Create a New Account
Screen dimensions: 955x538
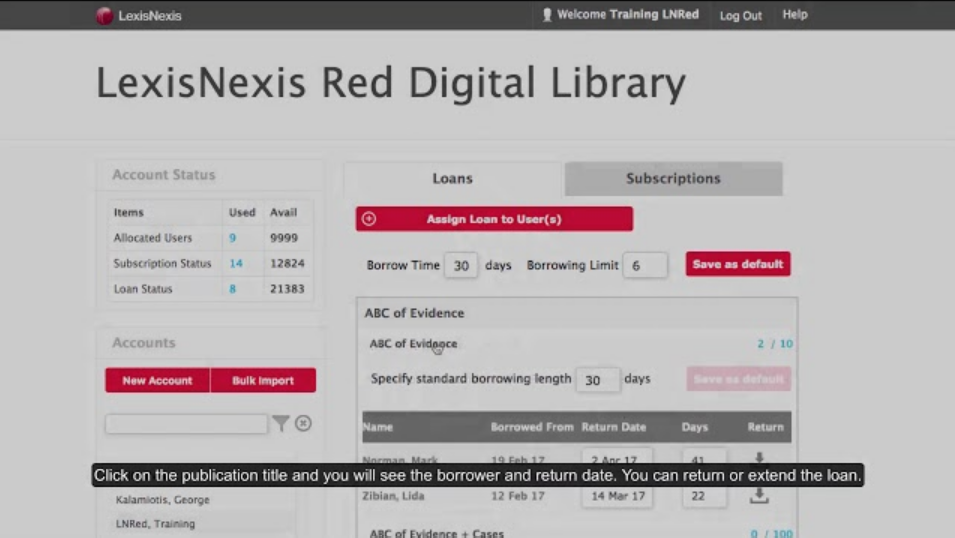pyautogui.click(x=157, y=380)
